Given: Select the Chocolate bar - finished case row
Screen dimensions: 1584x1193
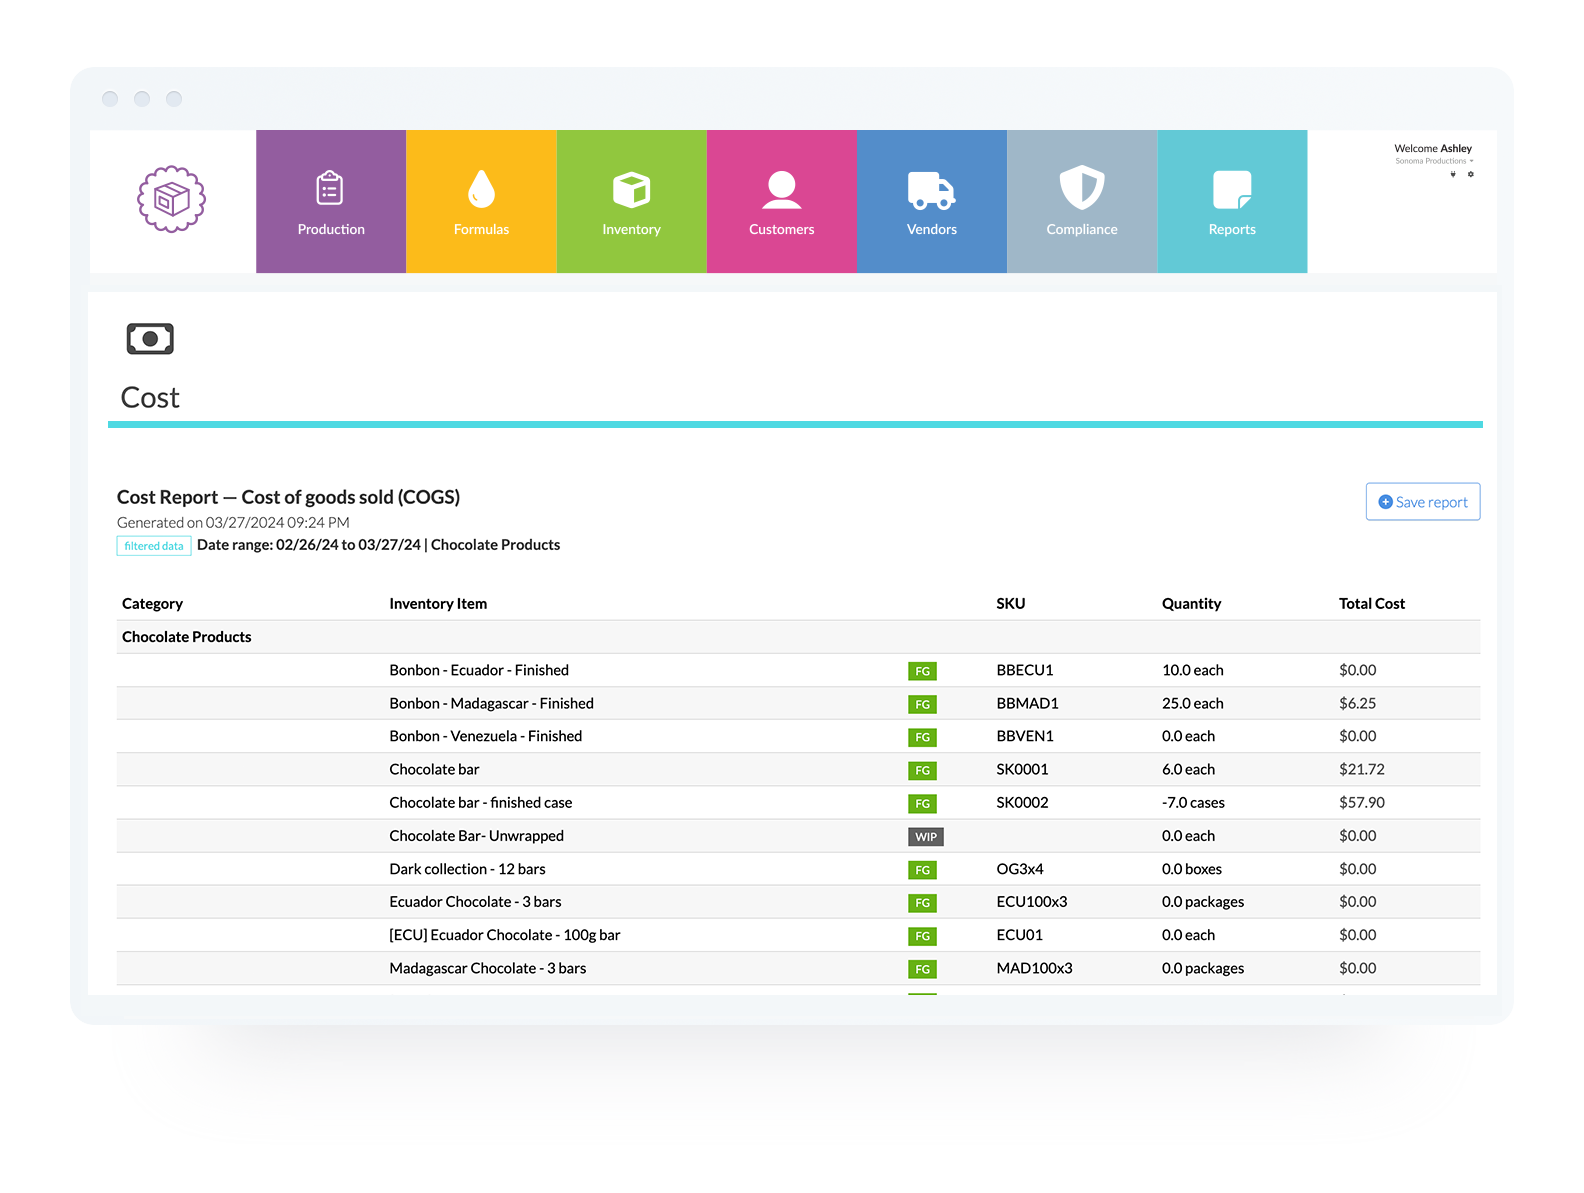Looking at the screenshot, I should 481,803.
